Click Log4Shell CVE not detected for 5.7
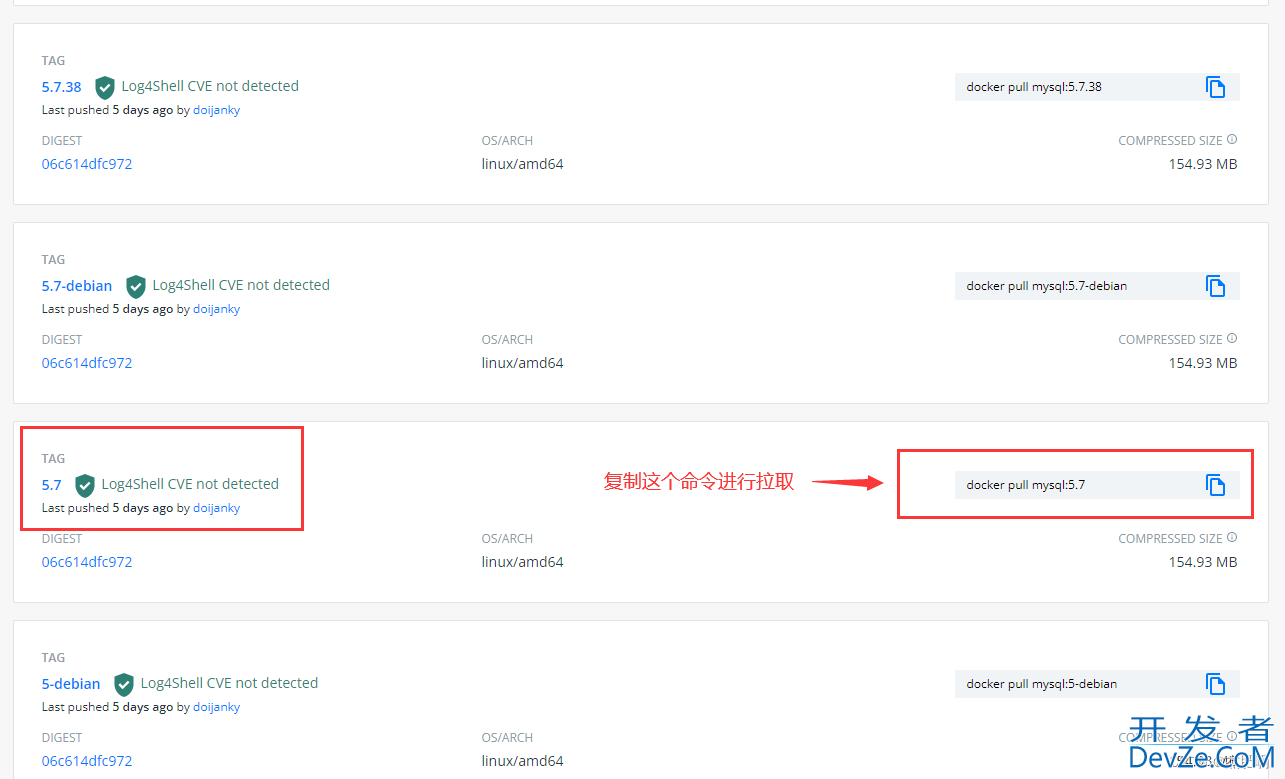The width and height of the screenshot is (1285, 779). click(x=190, y=484)
